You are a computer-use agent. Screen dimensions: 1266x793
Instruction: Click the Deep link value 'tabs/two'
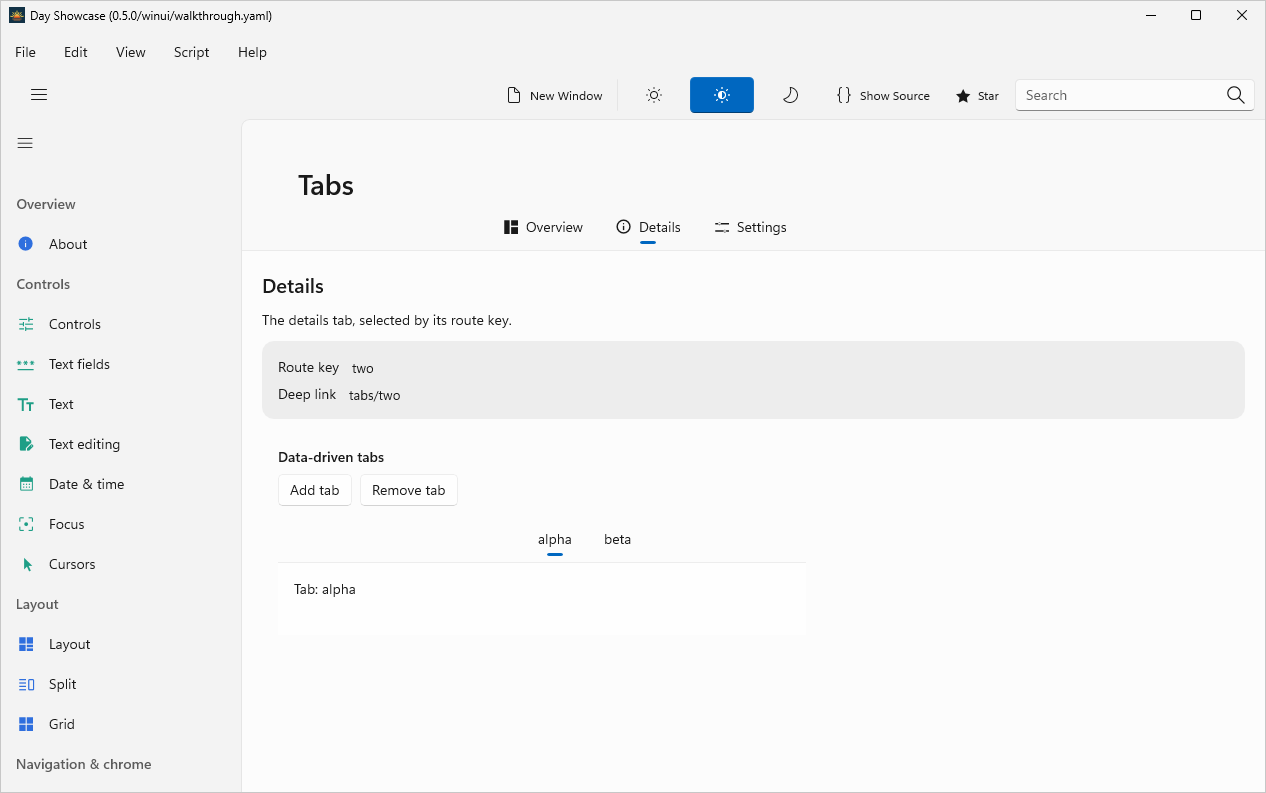tap(375, 395)
